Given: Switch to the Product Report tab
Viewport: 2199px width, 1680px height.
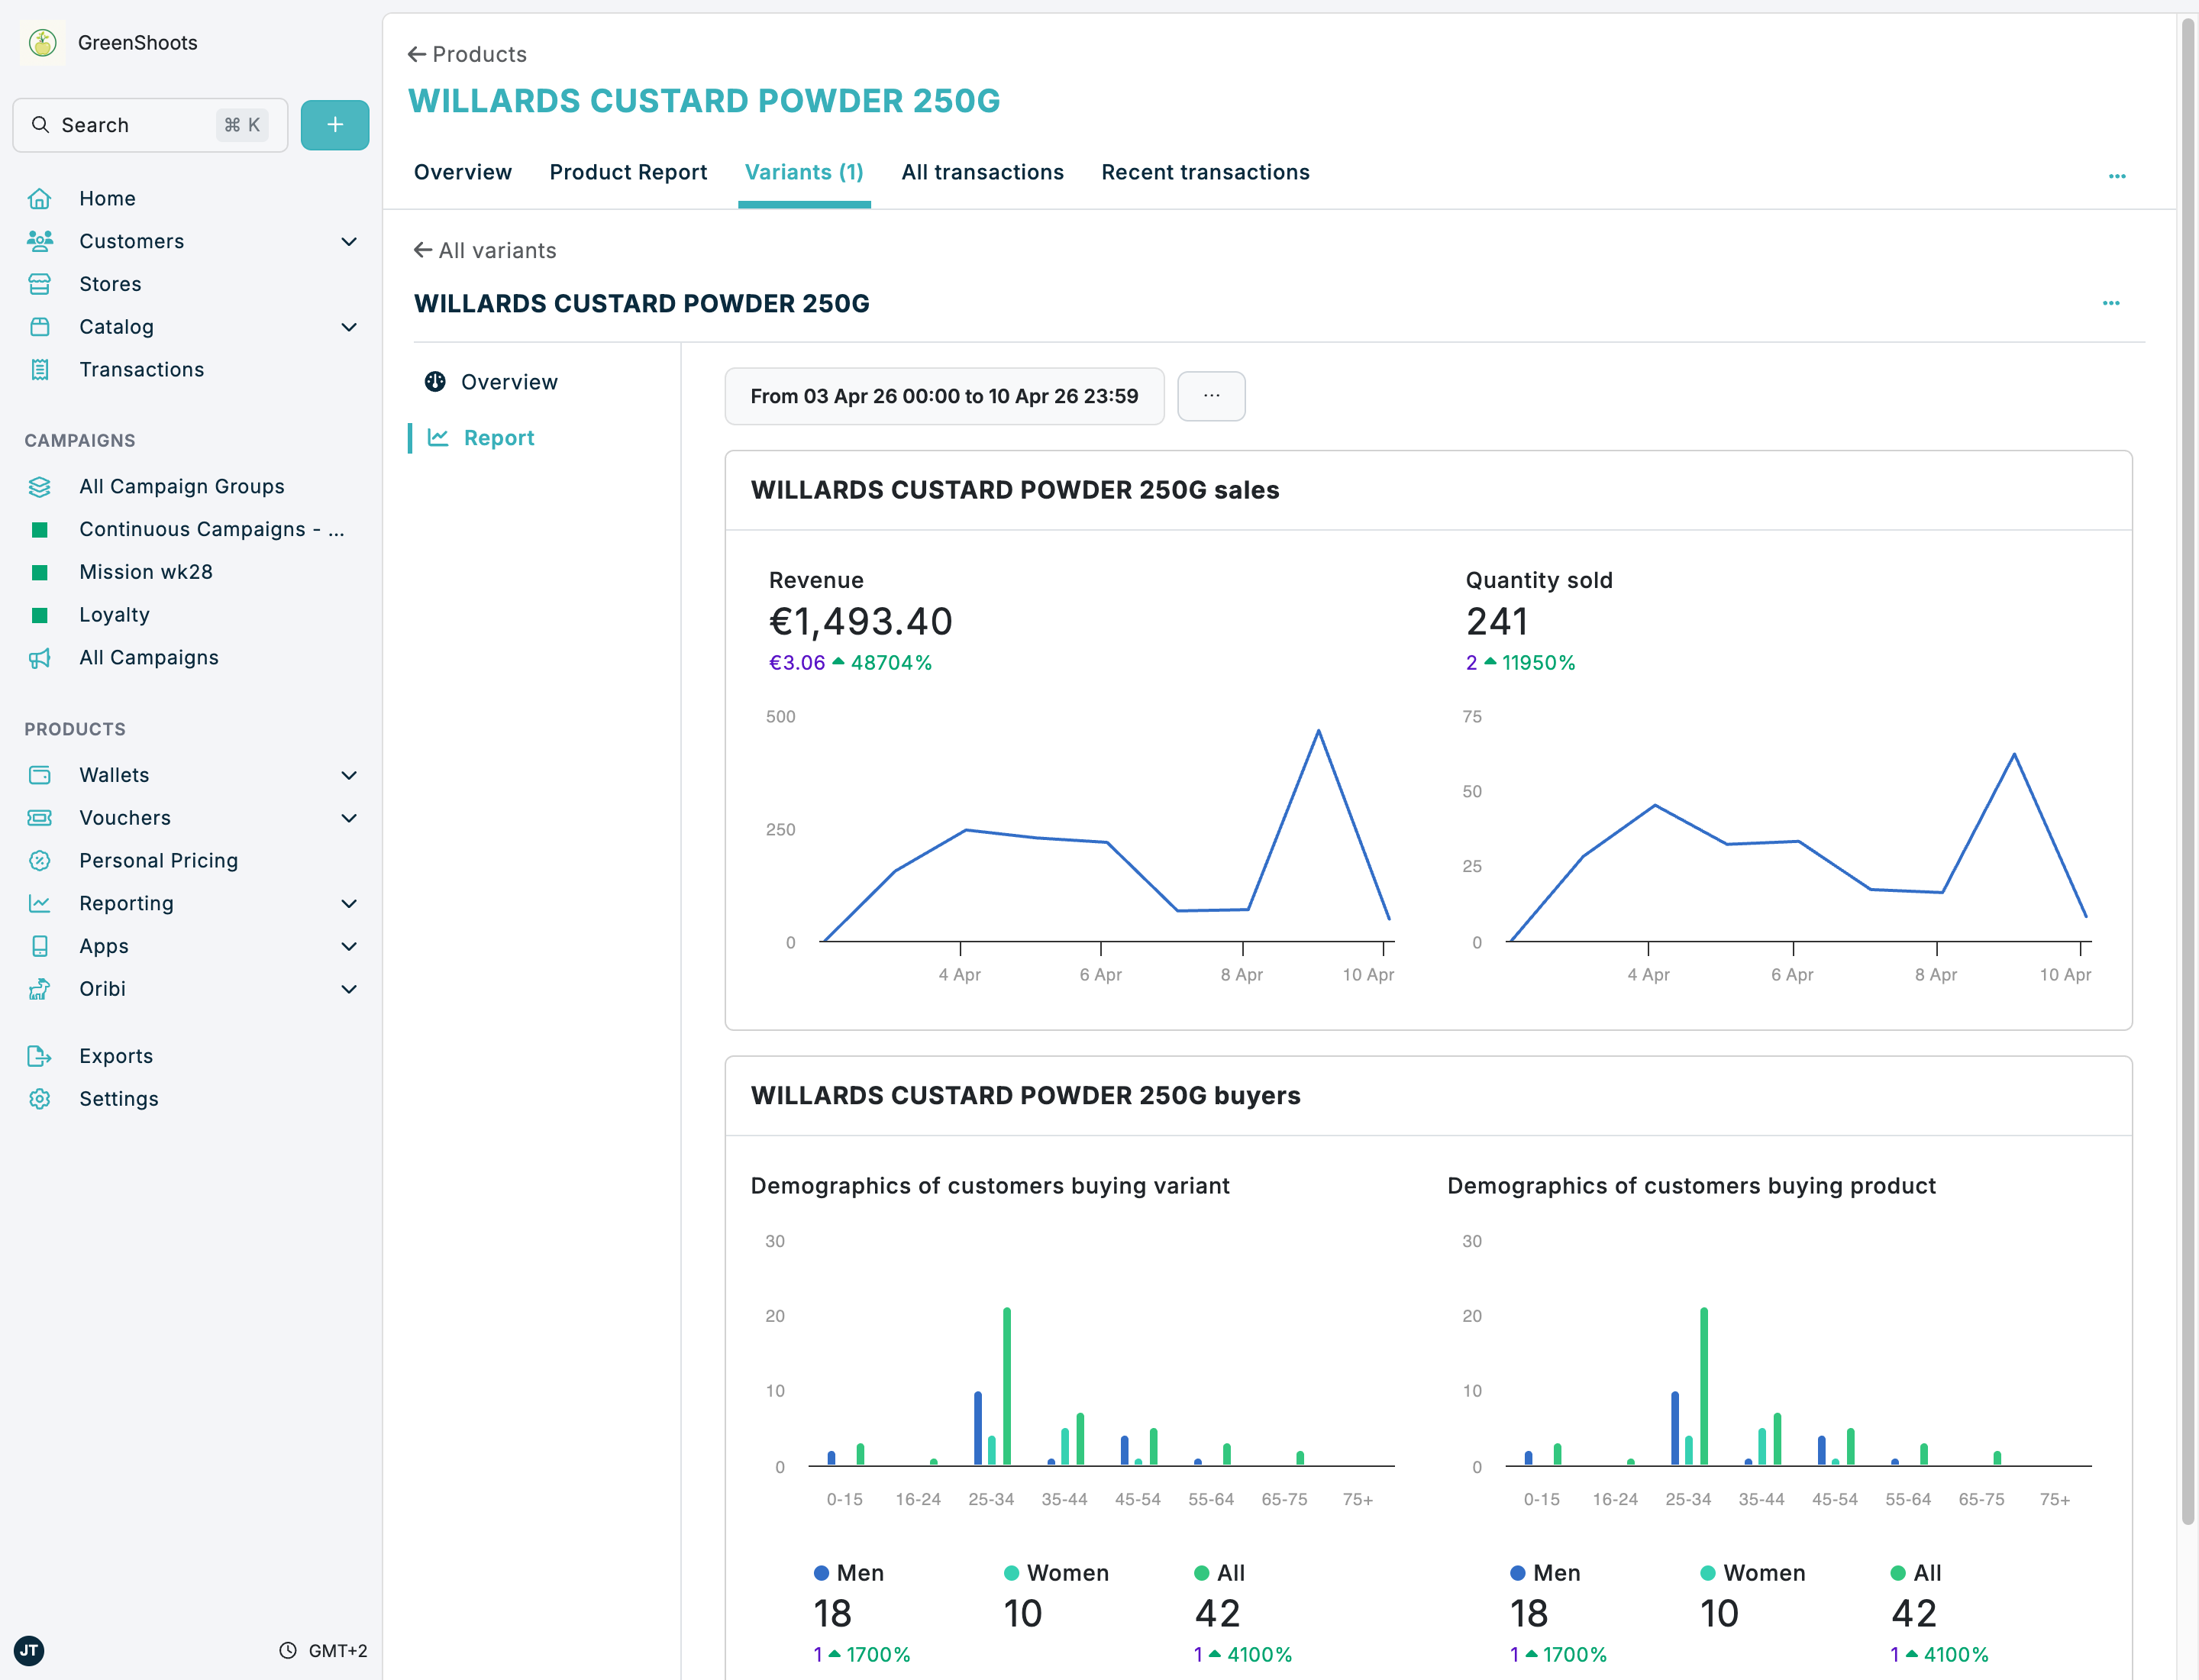Looking at the screenshot, I should coord(628,172).
